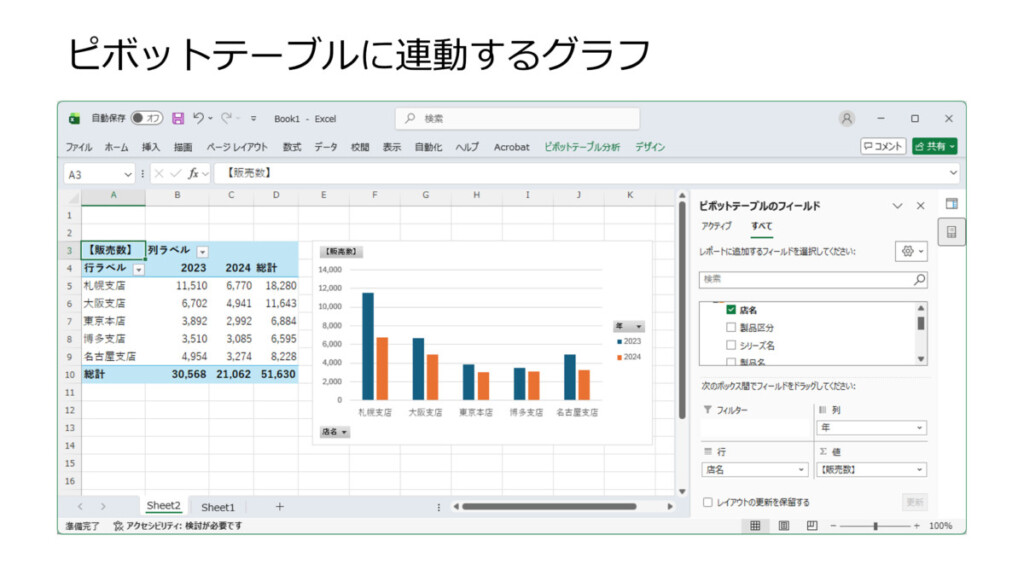
Task: Open the field list tools gear icon
Action: pos(909,252)
